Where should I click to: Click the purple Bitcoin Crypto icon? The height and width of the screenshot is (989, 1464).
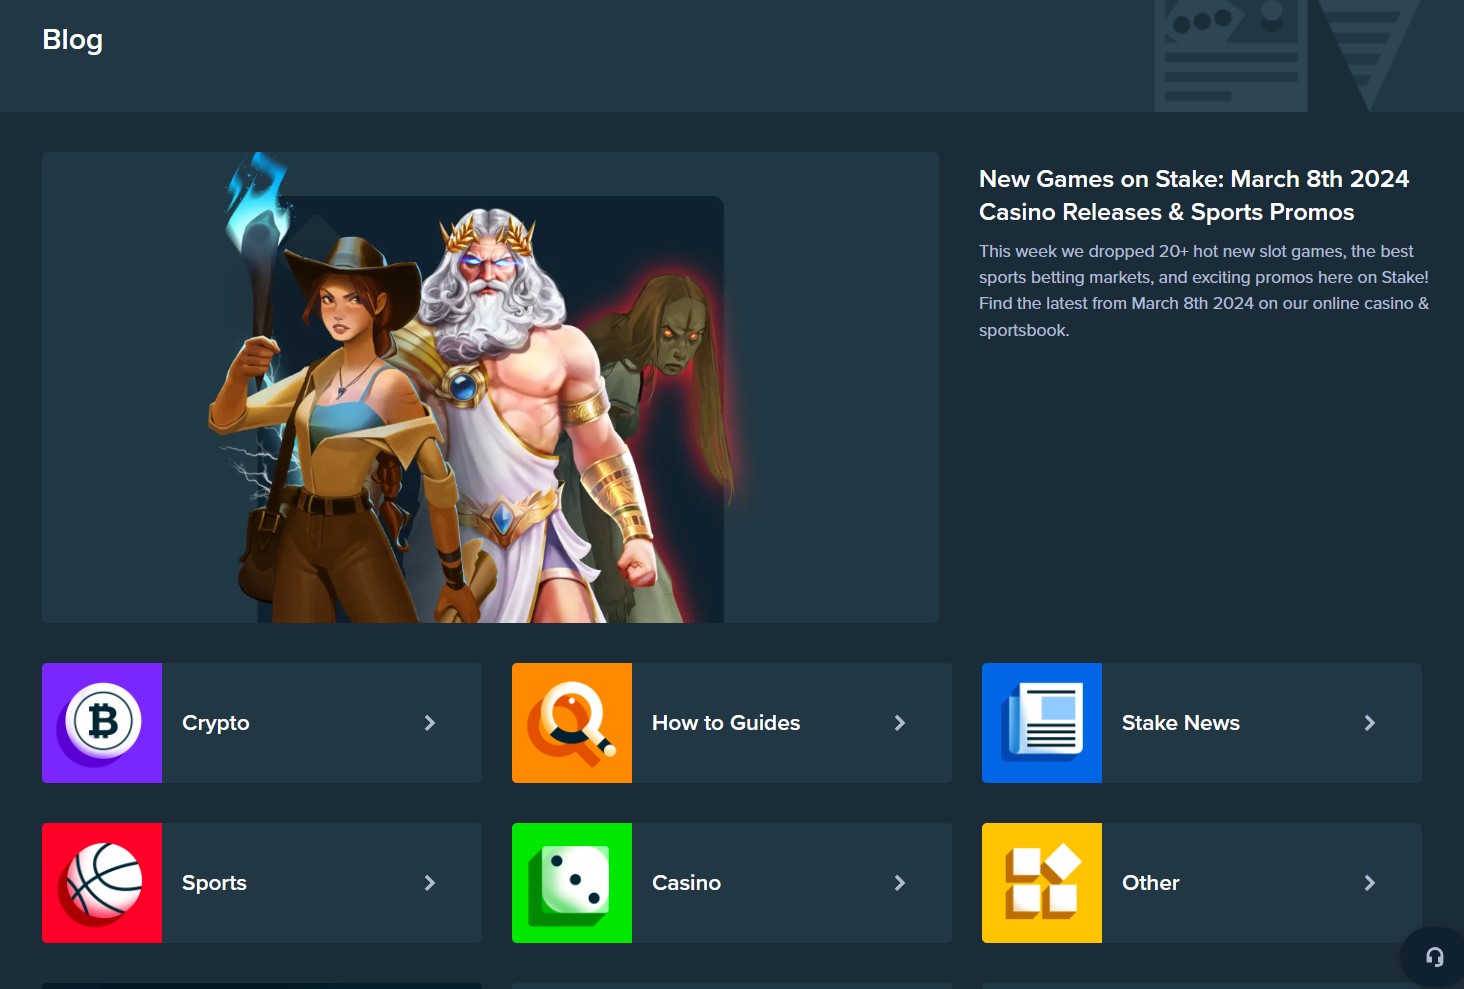[102, 723]
